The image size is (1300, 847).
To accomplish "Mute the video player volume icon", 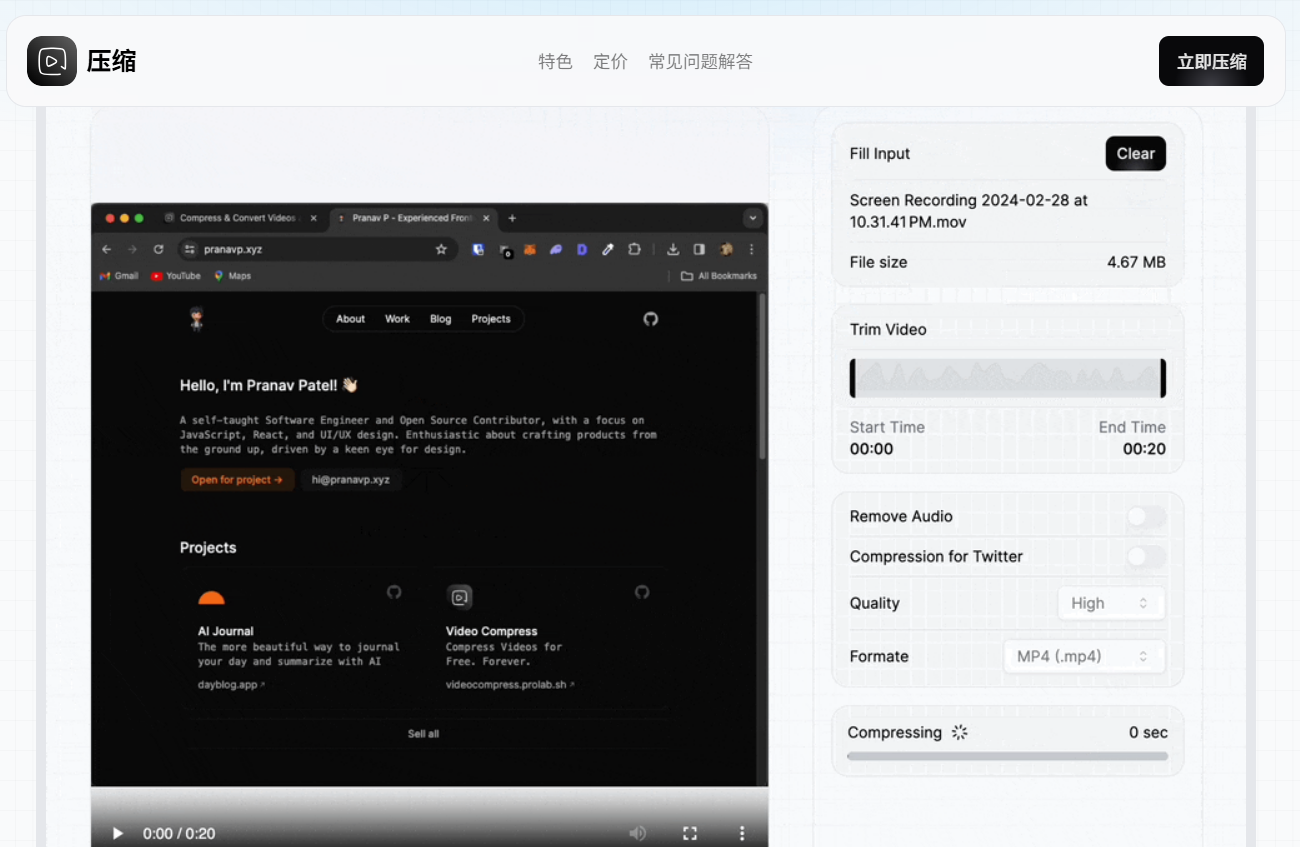I will click(637, 833).
